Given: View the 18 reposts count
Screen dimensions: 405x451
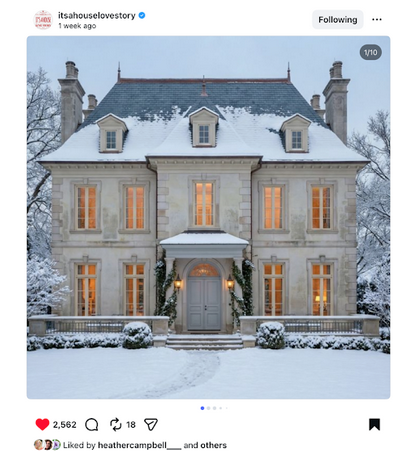Looking at the screenshot, I should pos(131,425).
